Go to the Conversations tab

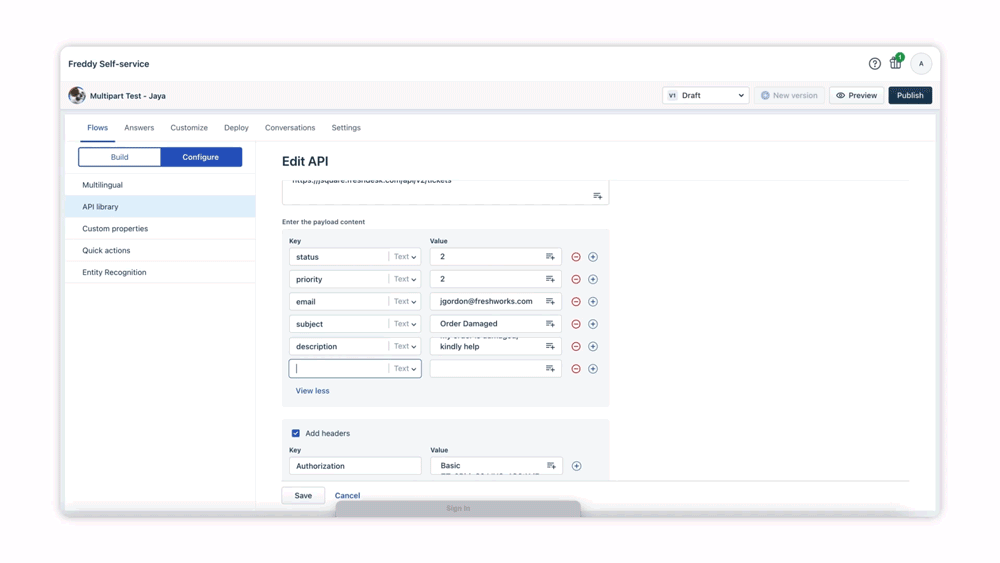[290, 128]
